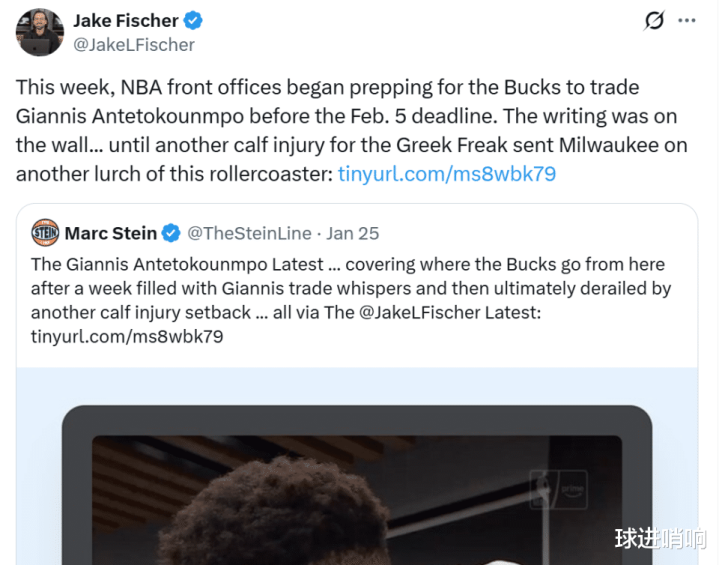Click the Jan 25 timestamp
719x565 pixels.
[x=353, y=233]
